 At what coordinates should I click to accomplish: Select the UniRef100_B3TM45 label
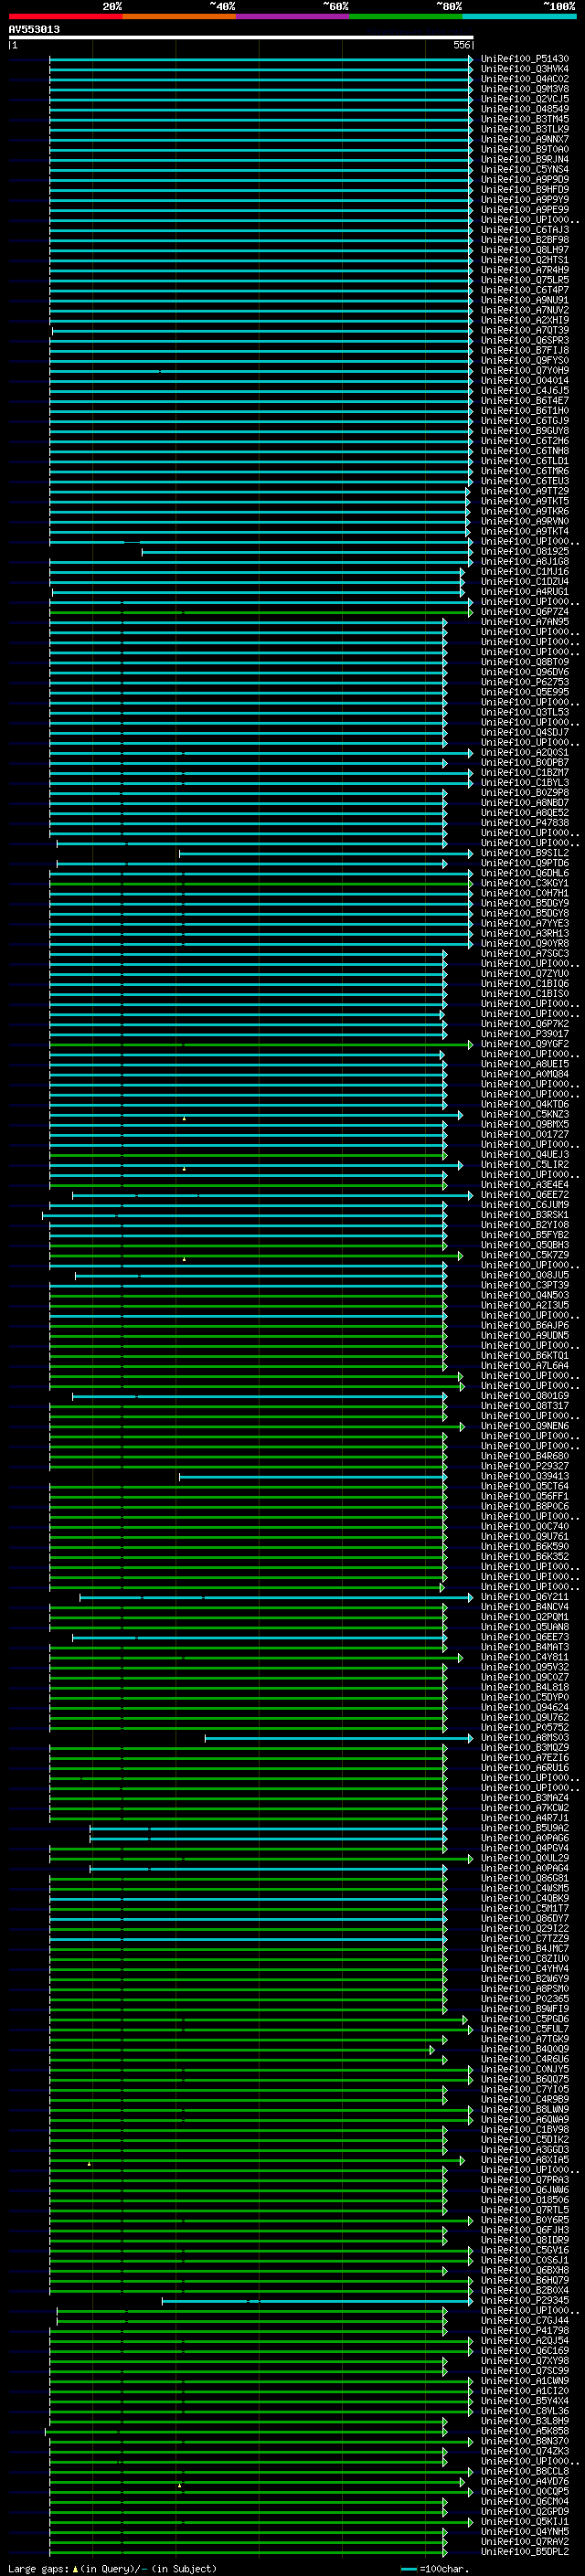click(x=525, y=119)
